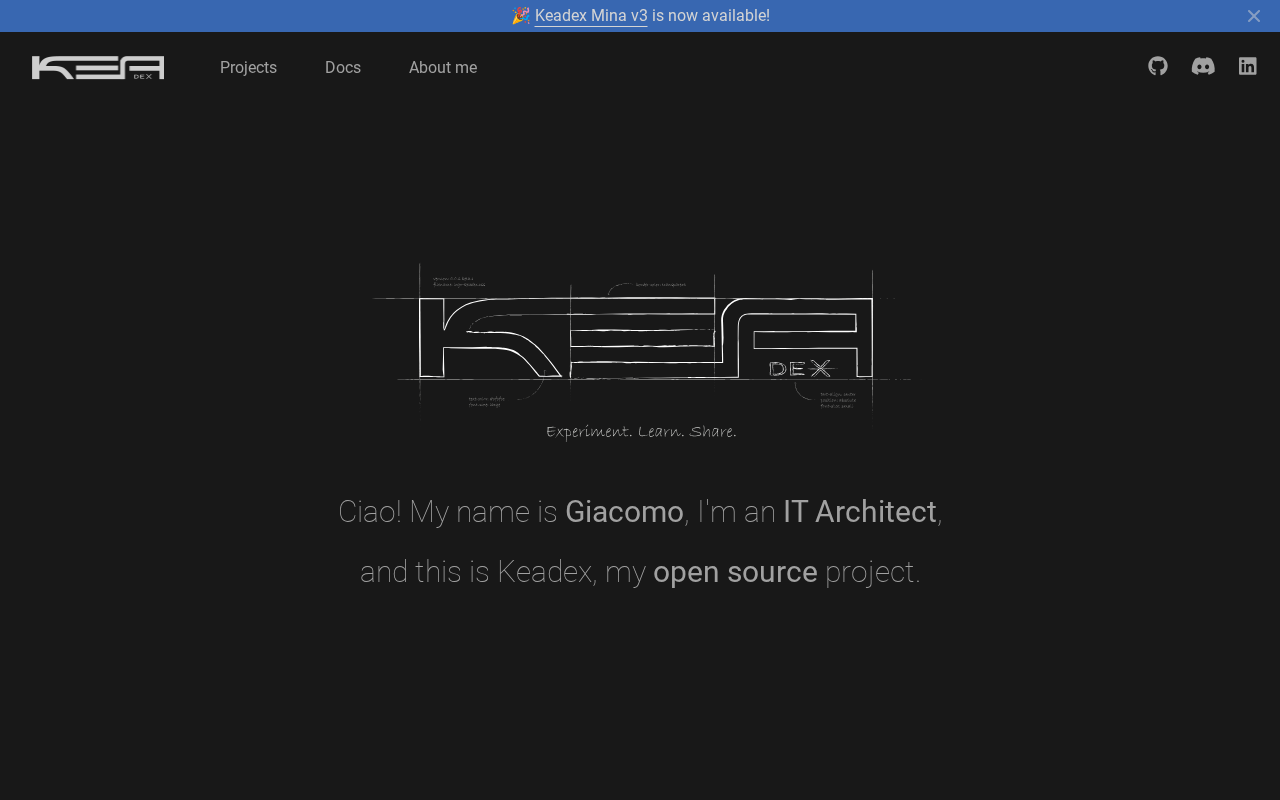Click the Keadex logo in navbar

click(x=98, y=67)
